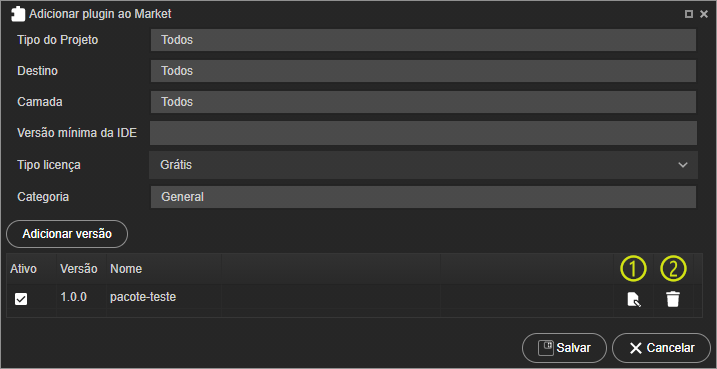Select the Destino field showing Todos
The height and width of the screenshot is (369, 717).
423,71
